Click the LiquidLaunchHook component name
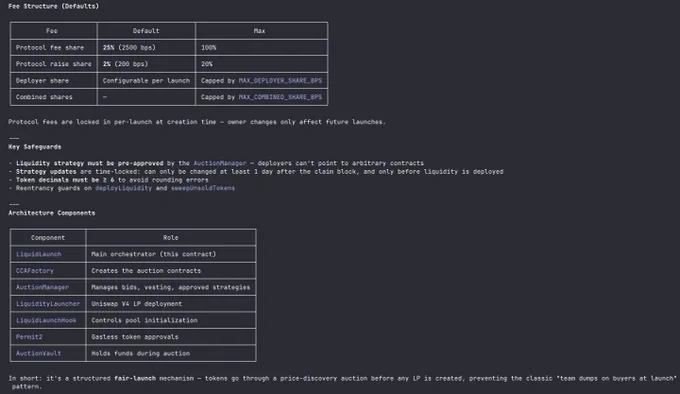The width and height of the screenshot is (680, 394). point(46,320)
